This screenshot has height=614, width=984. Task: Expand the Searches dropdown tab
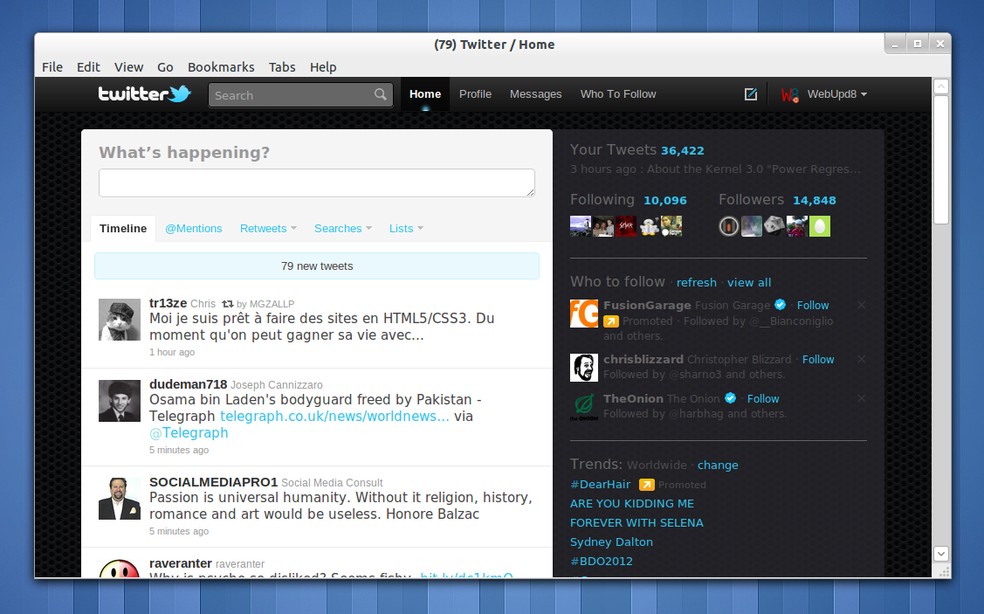tap(343, 229)
